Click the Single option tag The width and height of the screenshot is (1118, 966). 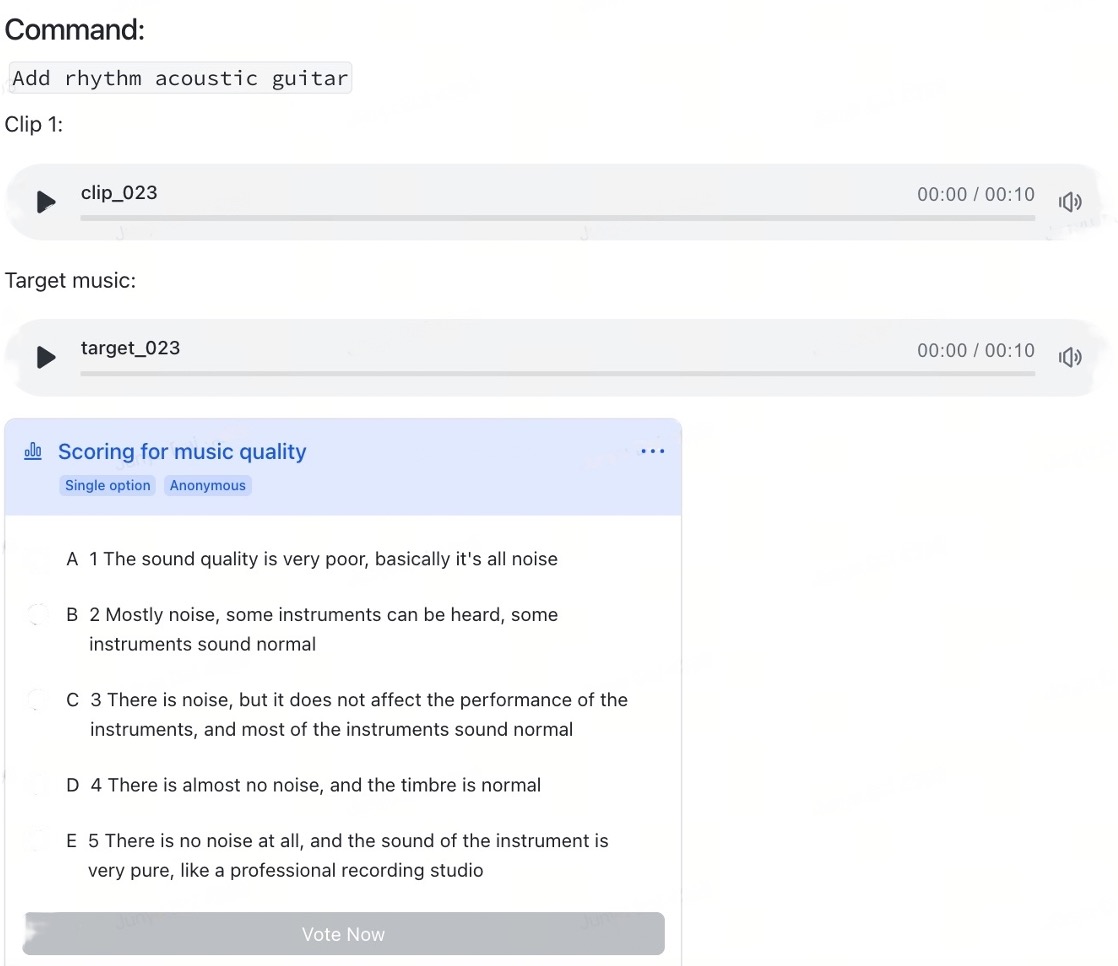108,486
